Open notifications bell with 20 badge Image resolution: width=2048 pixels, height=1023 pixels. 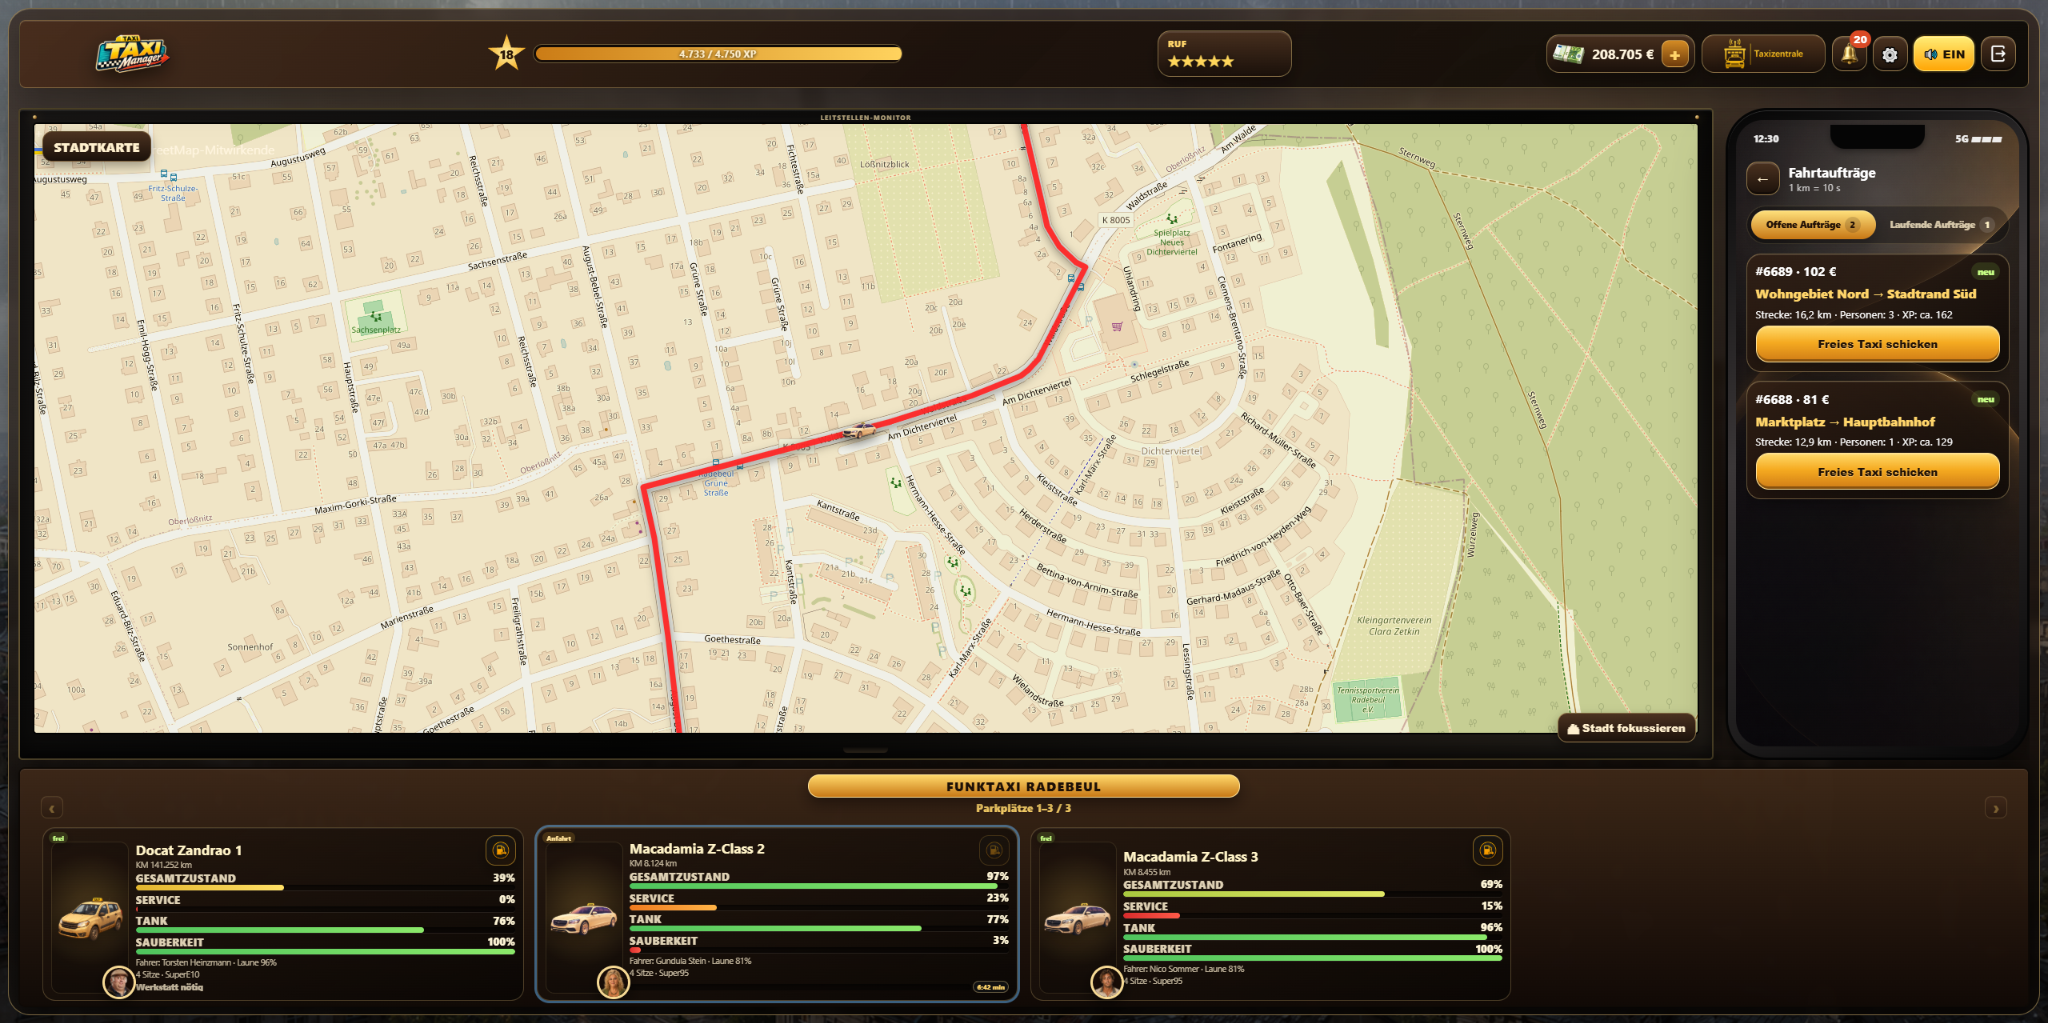click(1850, 54)
